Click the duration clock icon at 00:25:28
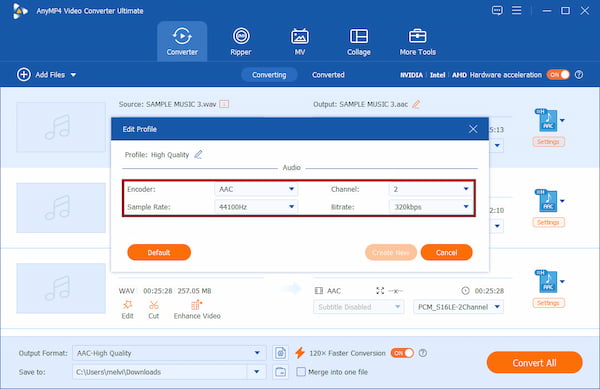 tap(465, 291)
